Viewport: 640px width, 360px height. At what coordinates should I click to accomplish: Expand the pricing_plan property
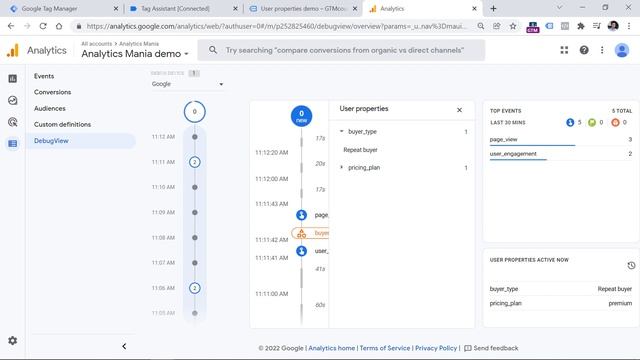[342, 167]
